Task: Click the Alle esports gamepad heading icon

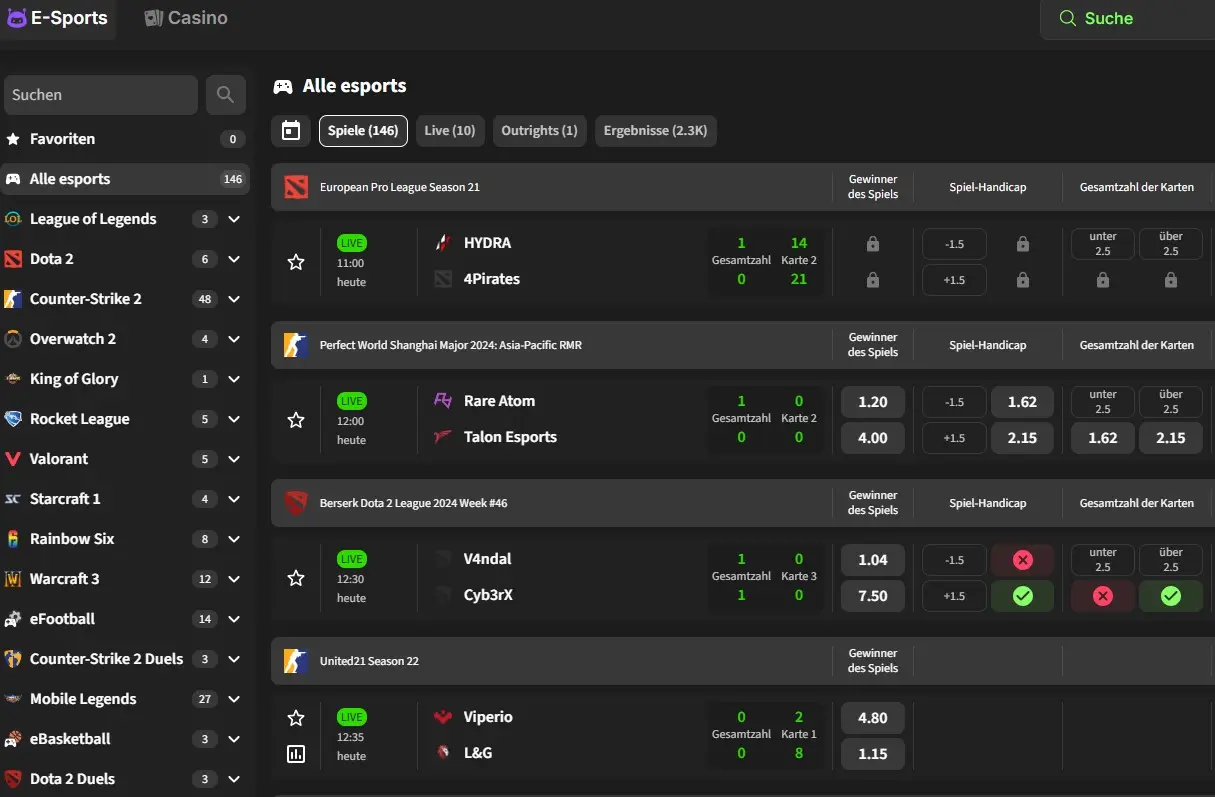Action: coord(283,86)
